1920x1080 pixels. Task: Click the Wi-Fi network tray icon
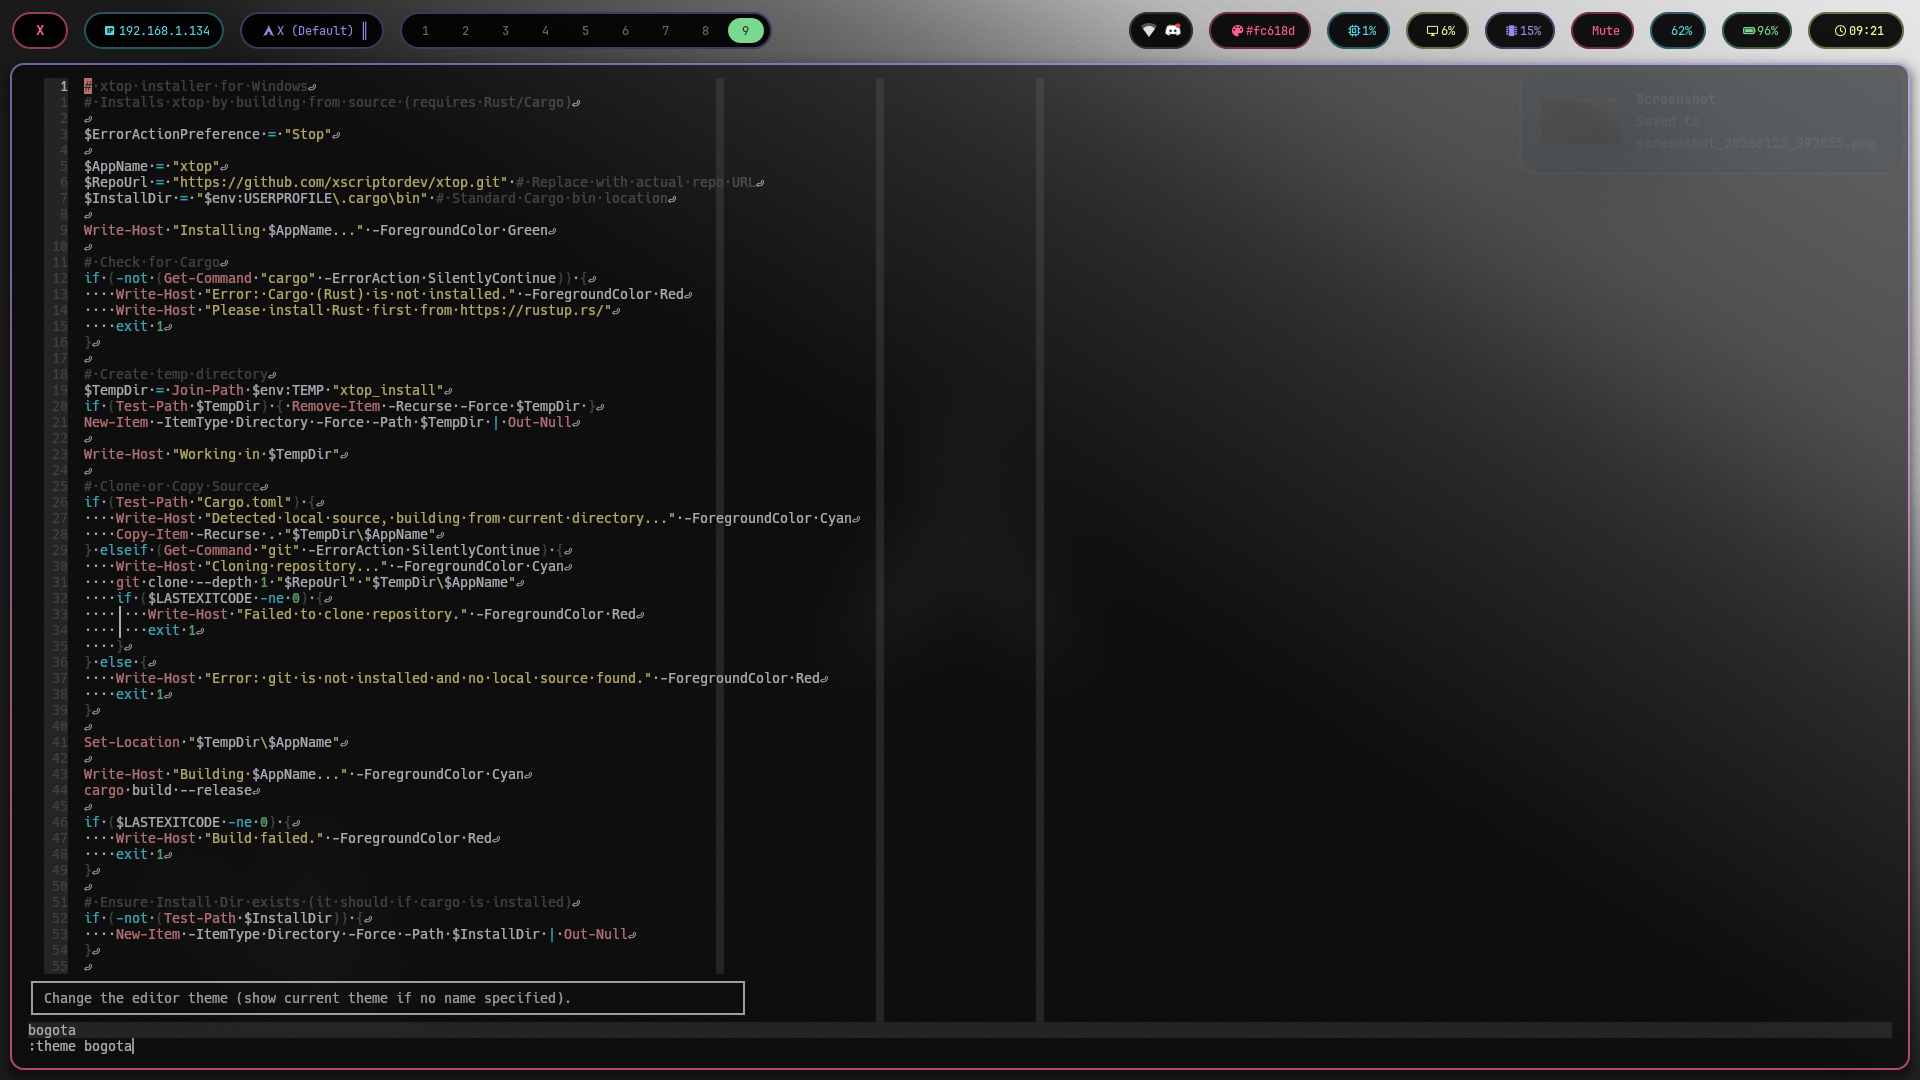(x=1149, y=31)
